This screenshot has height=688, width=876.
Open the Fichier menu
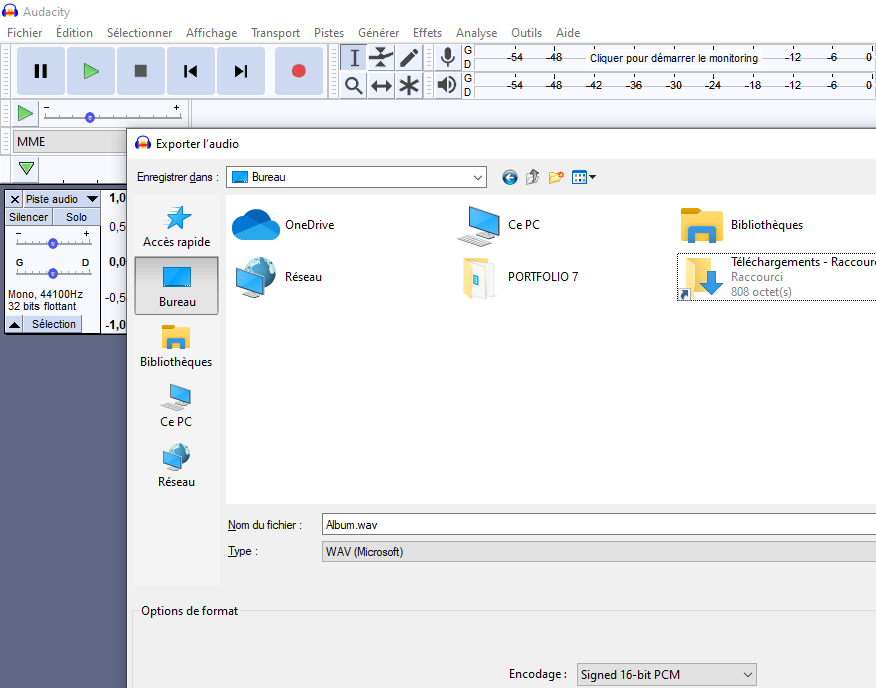tap(25, 33)
